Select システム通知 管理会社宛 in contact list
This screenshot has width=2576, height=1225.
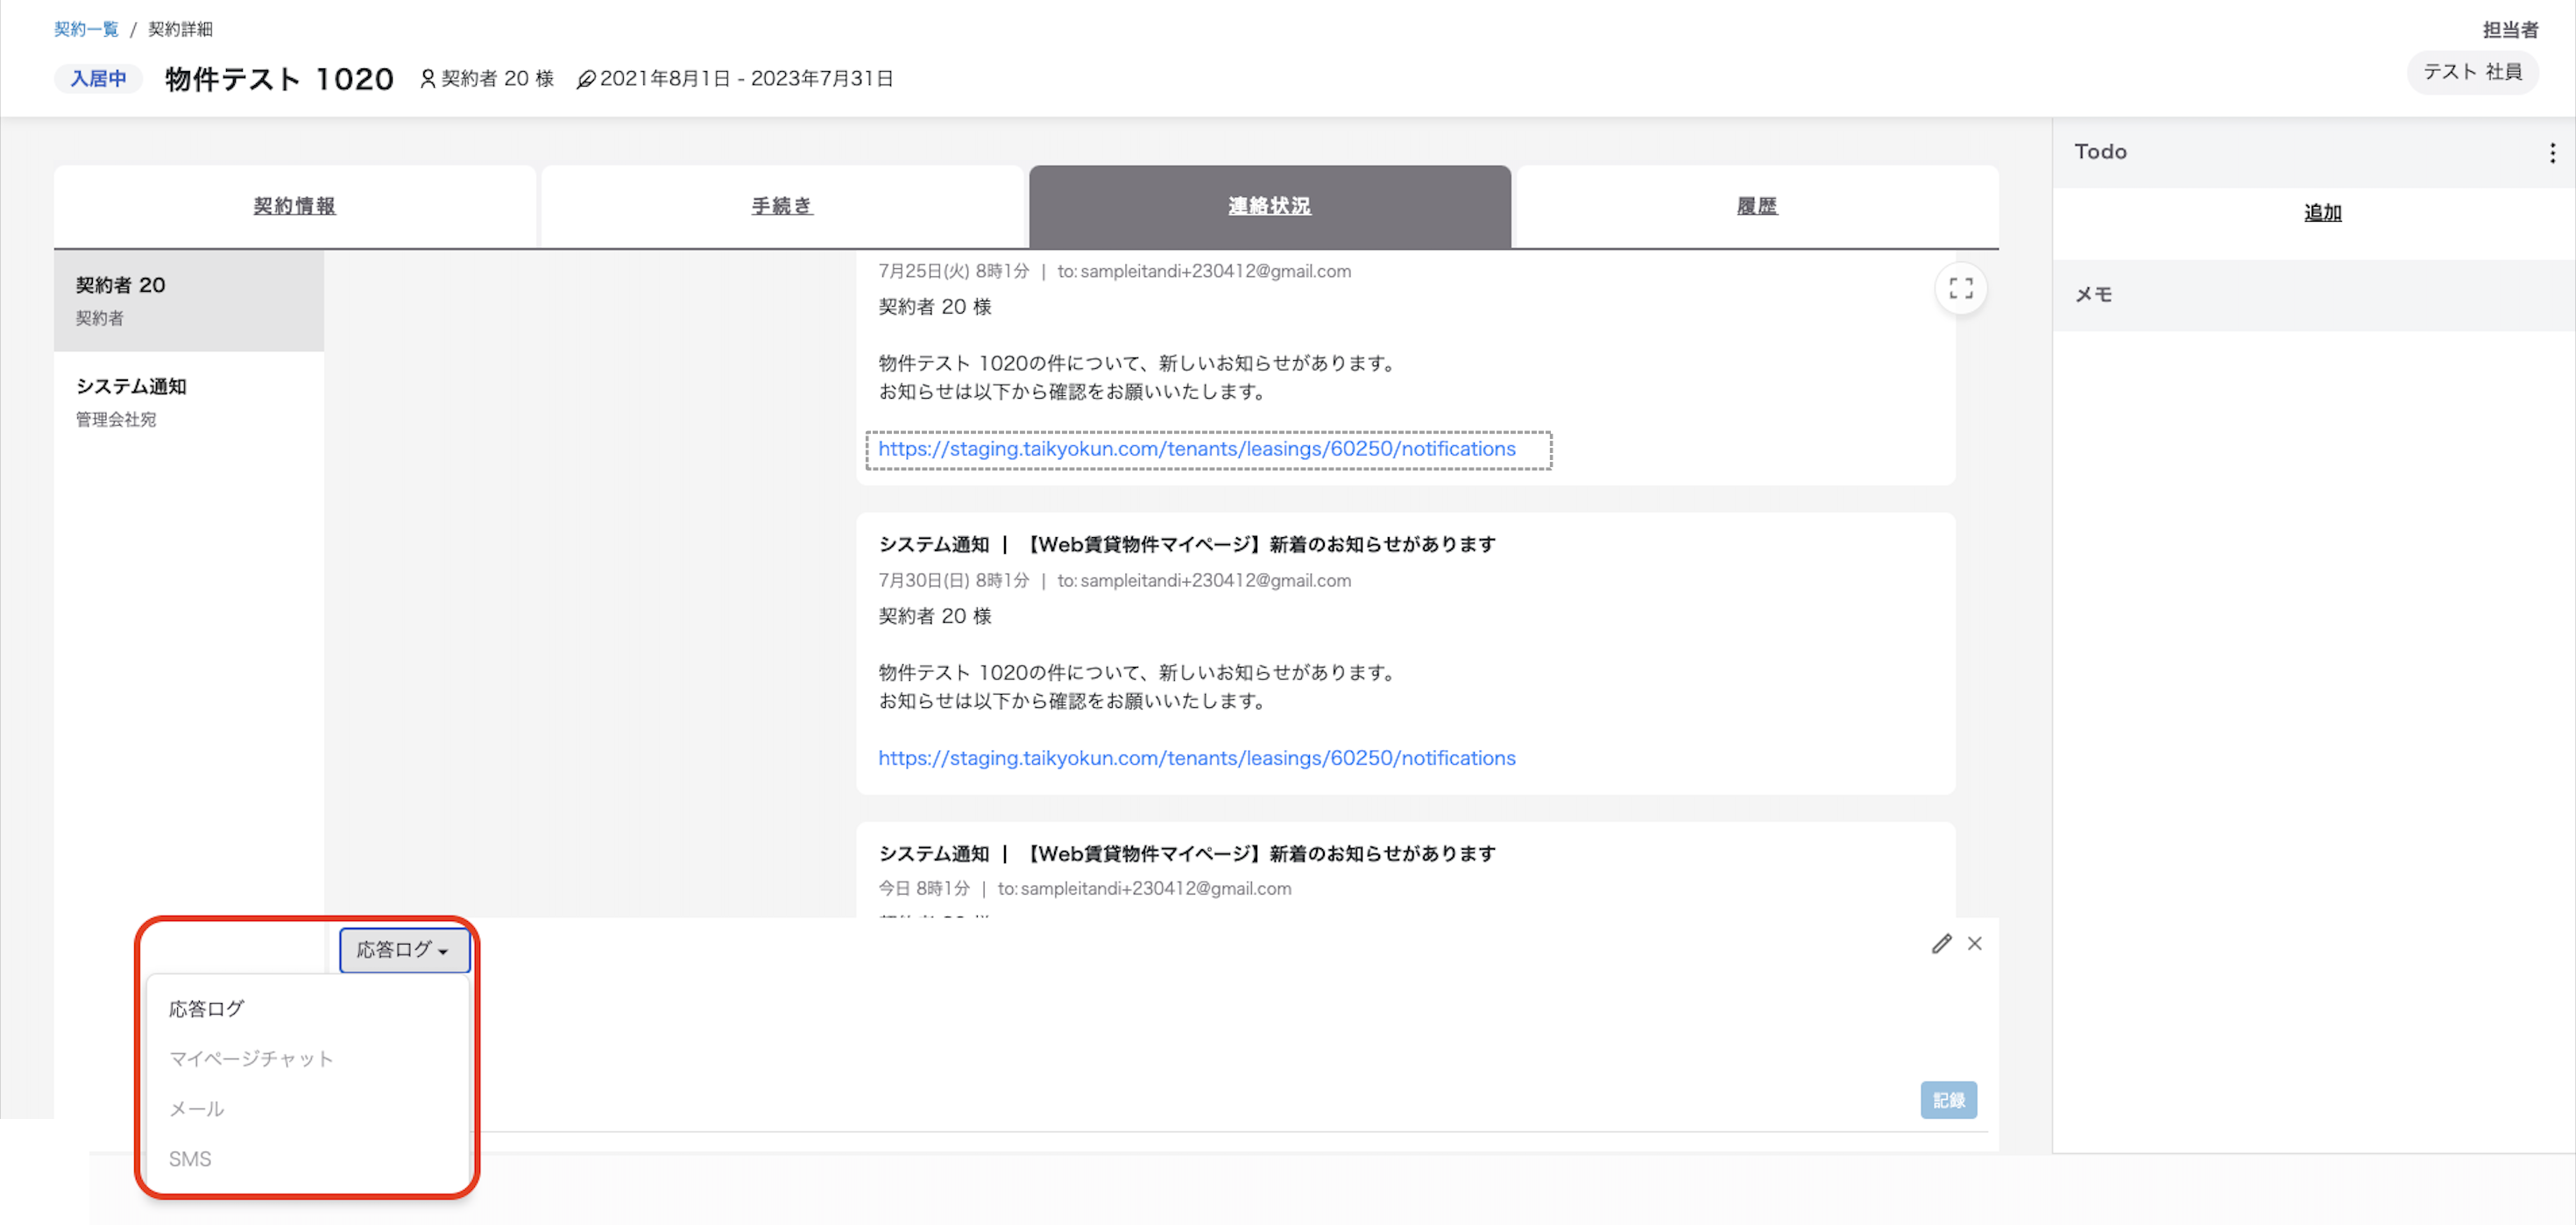[x=189, y=401]
